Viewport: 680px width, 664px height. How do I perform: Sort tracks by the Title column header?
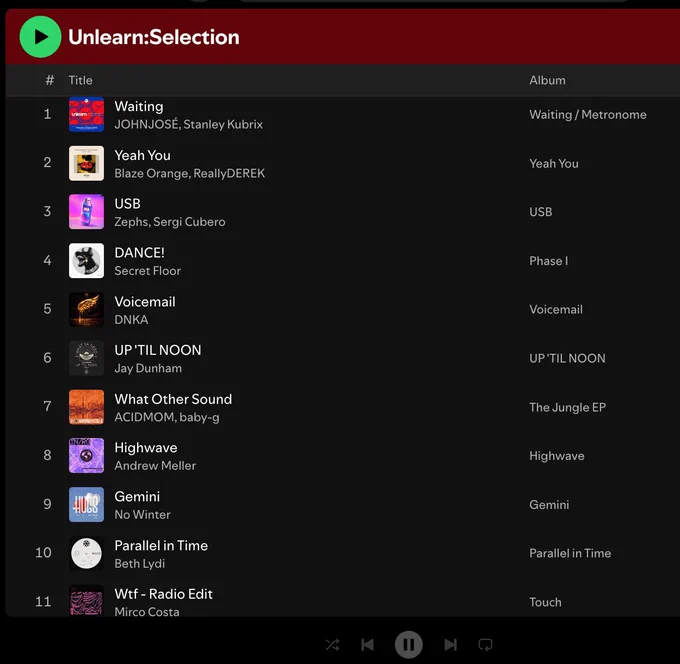tap(80, 80)
